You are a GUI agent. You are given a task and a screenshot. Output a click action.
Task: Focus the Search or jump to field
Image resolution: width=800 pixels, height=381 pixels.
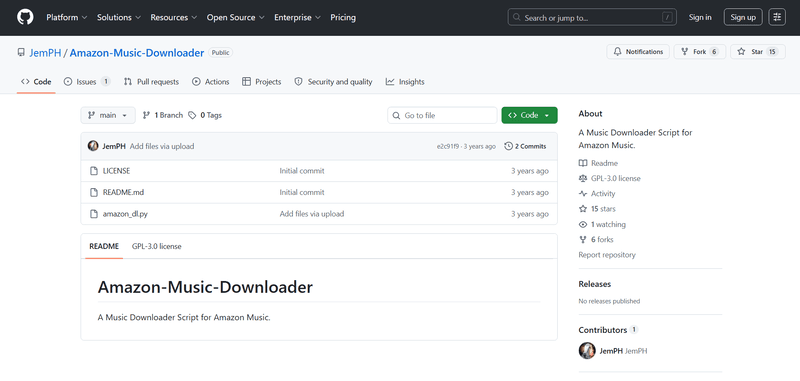coord(592,17)
